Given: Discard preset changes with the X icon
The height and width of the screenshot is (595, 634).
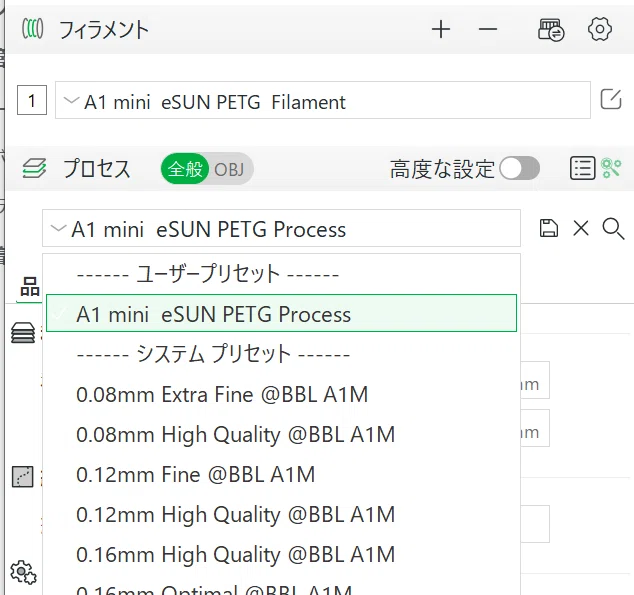Looking at the screenshot, I should click(x=581, y=228).
